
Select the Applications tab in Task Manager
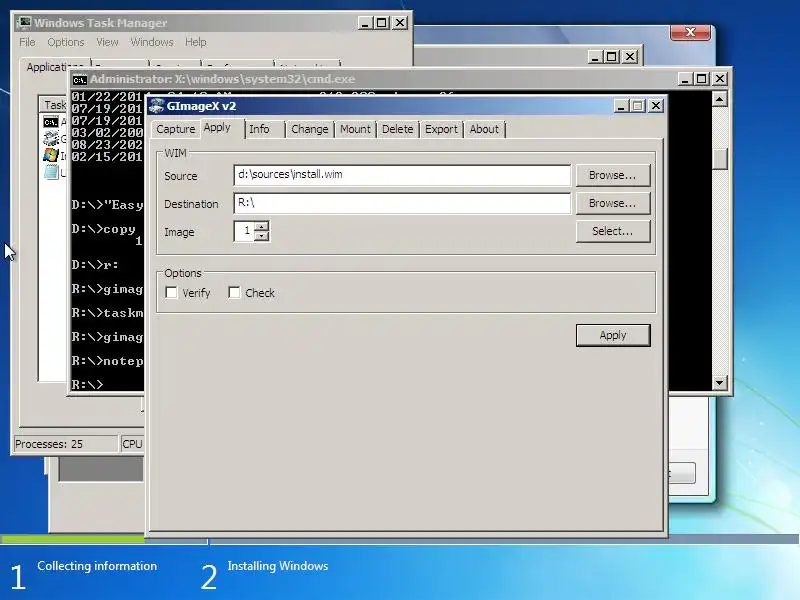point(55,67)
